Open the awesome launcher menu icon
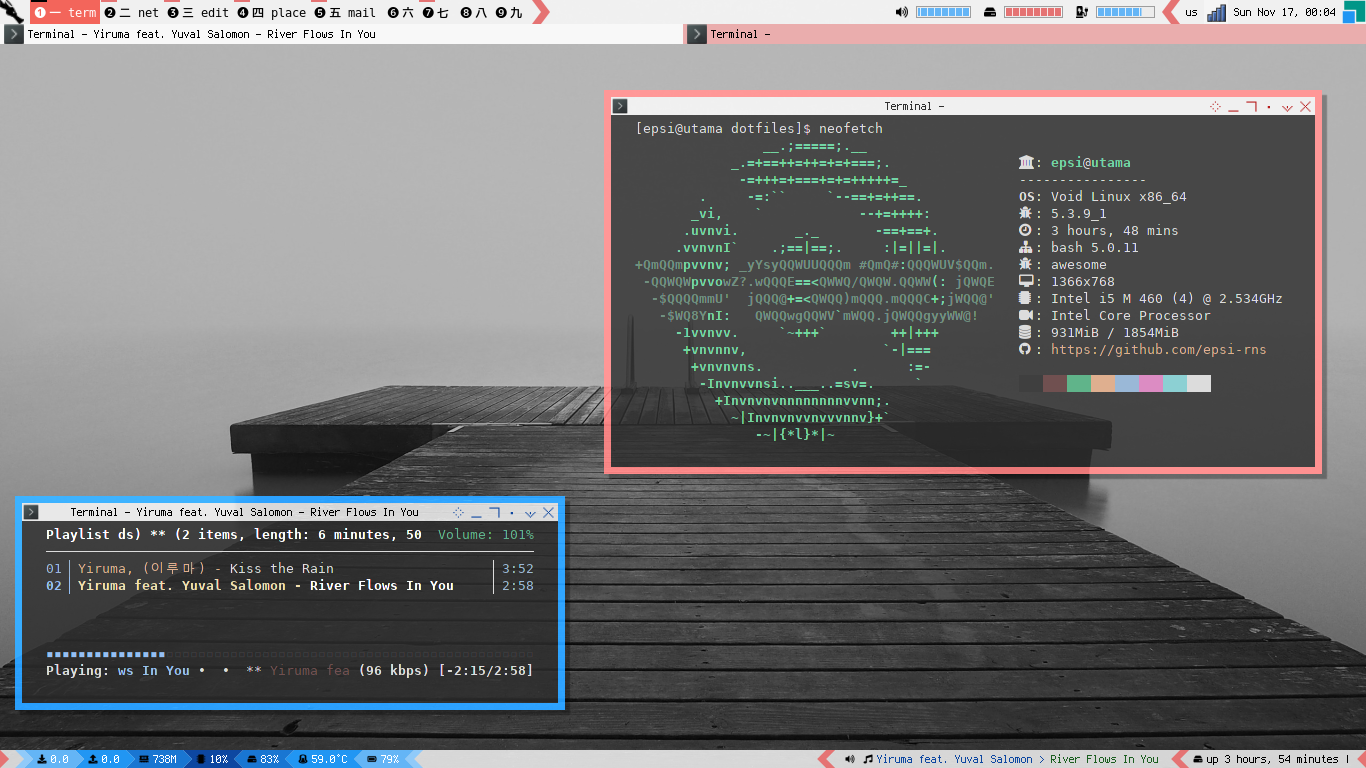This screenshot has width=1366, height=768. [12, 12]
